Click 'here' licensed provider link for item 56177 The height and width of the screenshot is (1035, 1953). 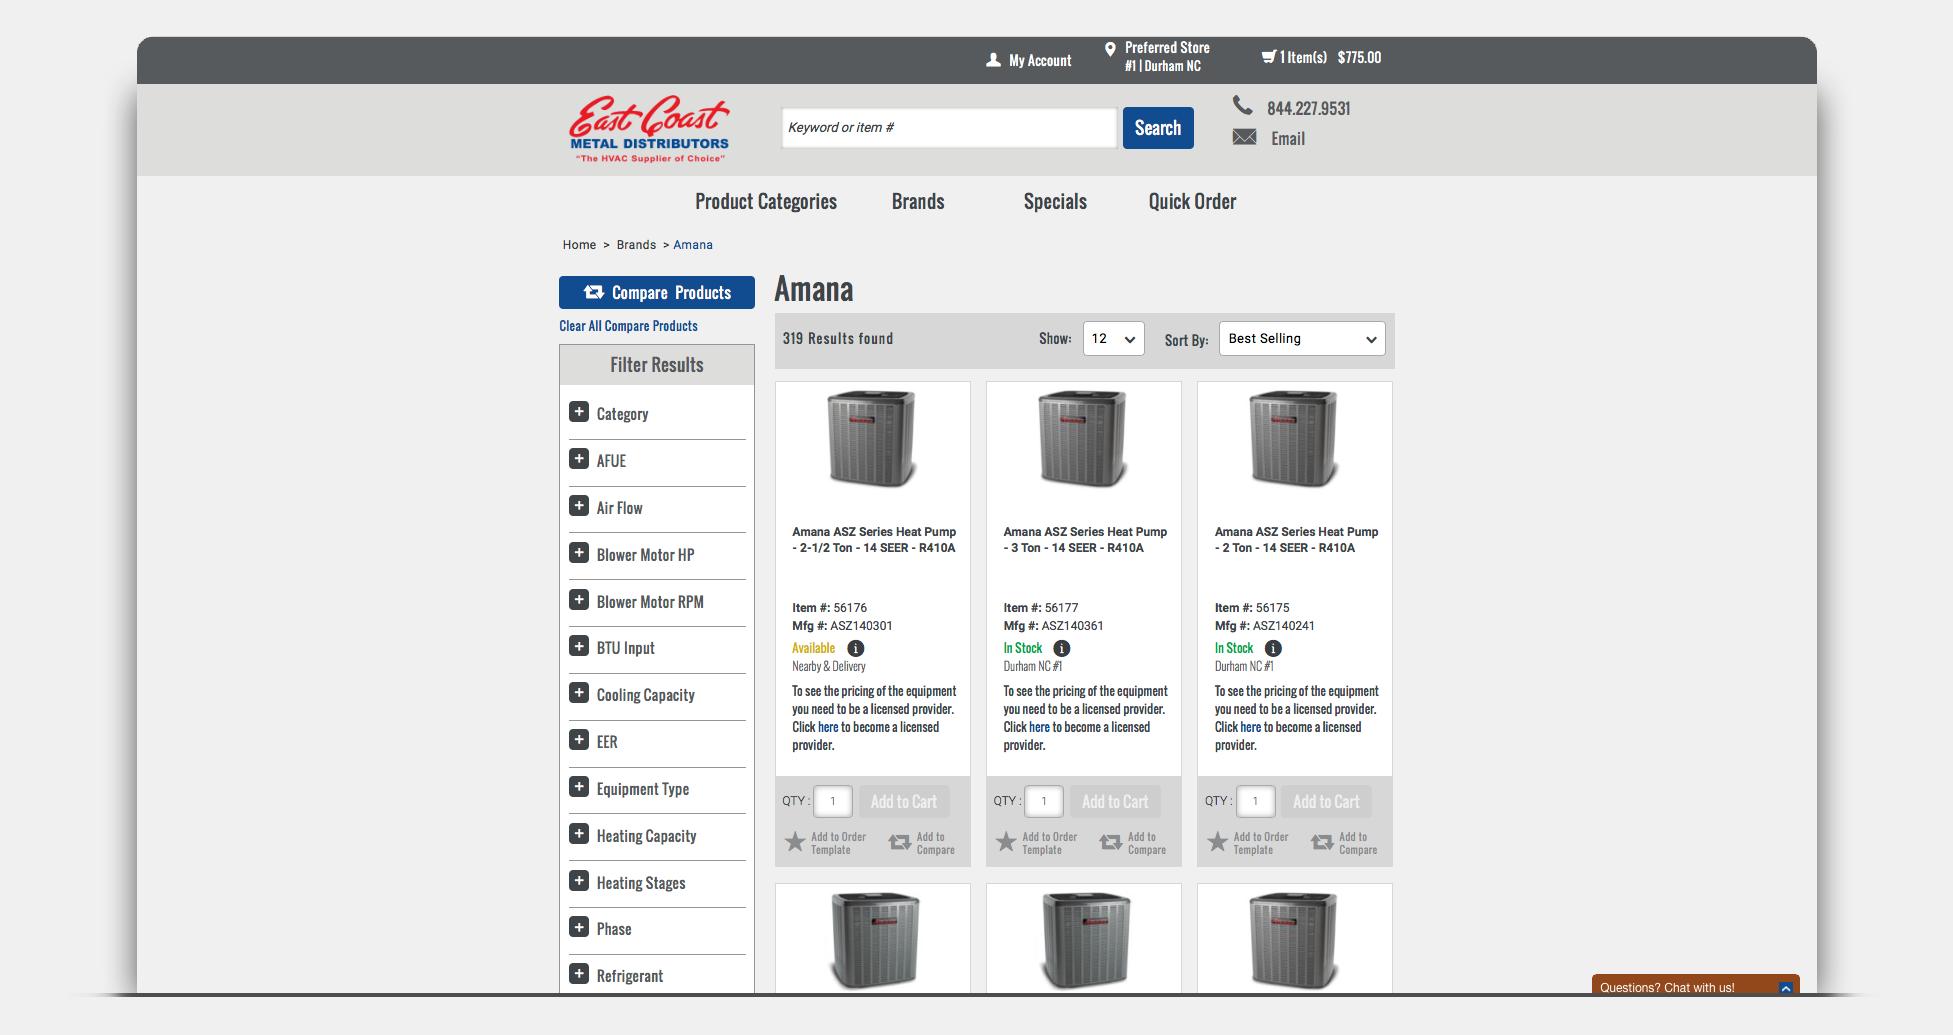point(1039,727)
